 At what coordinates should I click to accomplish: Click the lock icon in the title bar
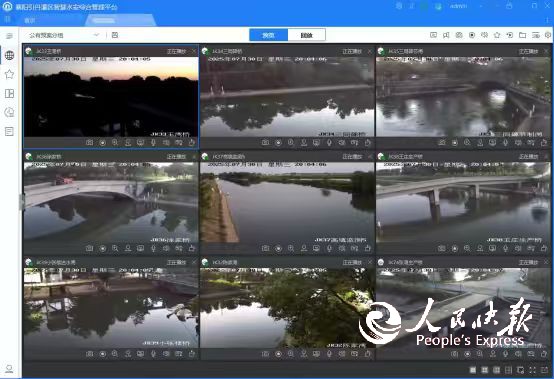pos(509,6)
